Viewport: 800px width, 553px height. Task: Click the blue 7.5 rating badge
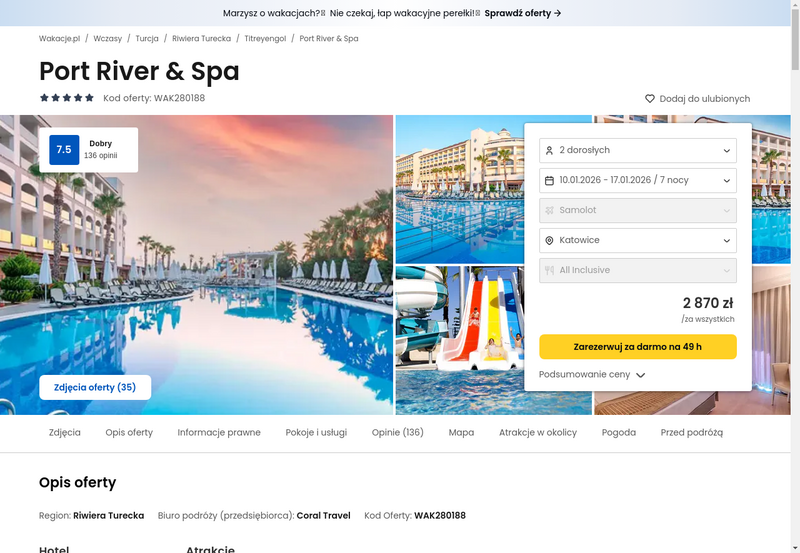[x=64, y=149]
